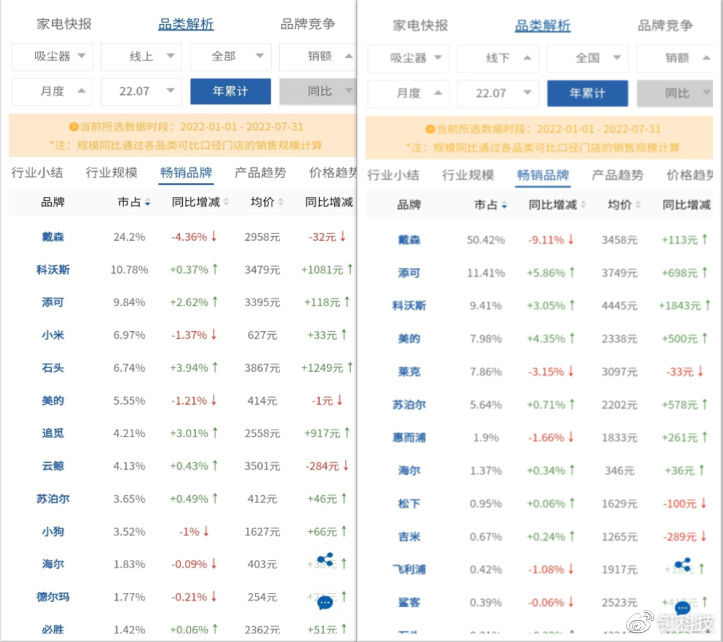Open 月度 period dropdown in left panel

click(x=52, y=91)
